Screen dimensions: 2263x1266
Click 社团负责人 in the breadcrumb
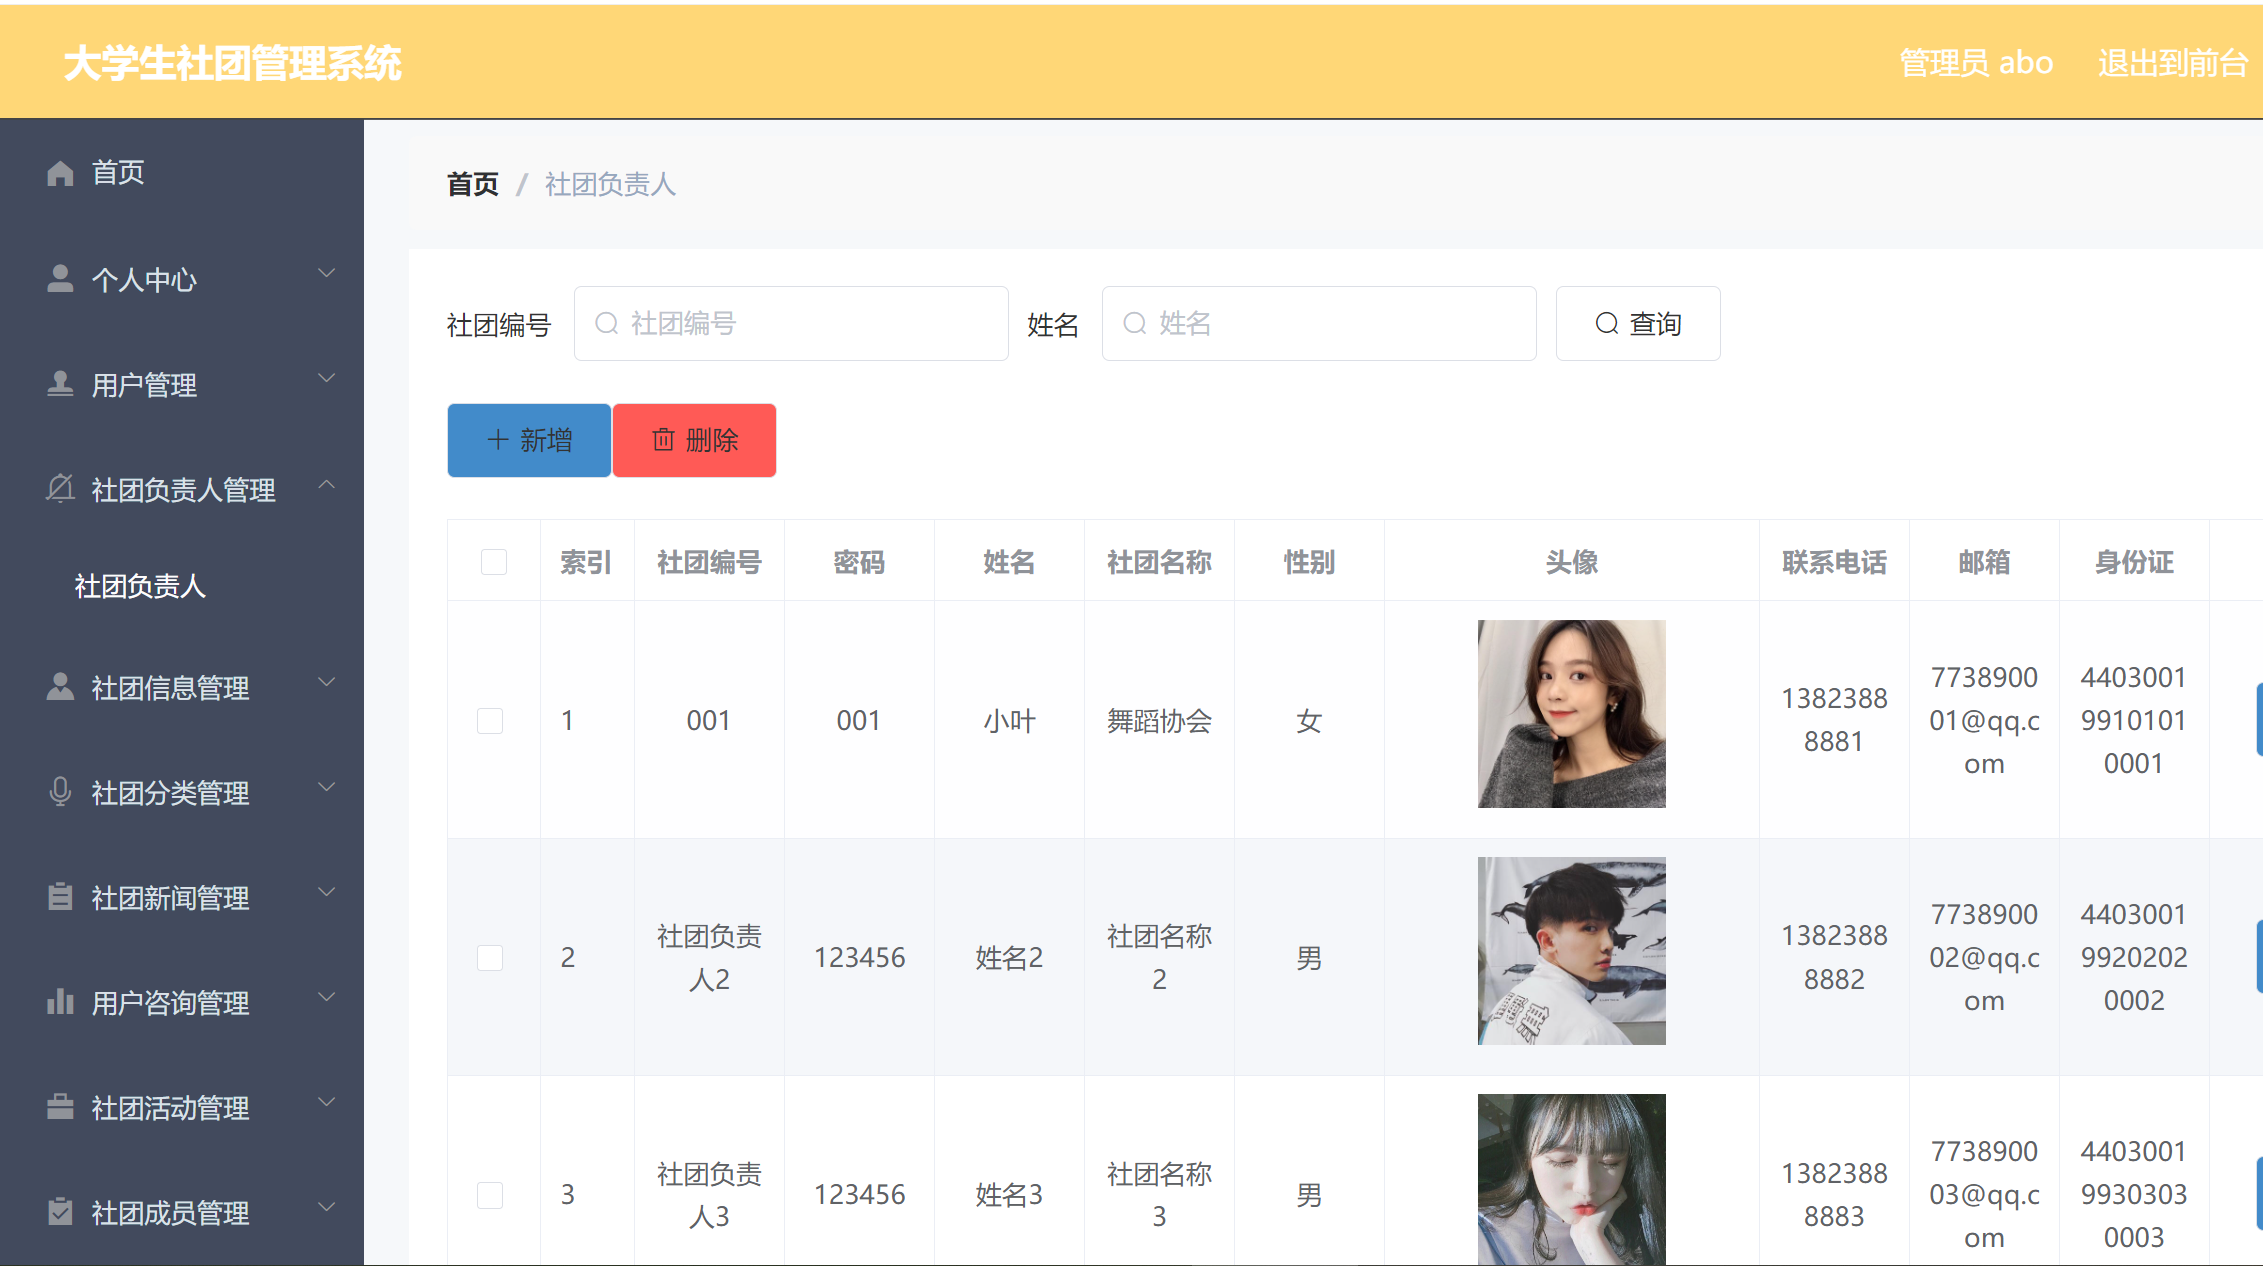[610, 184]
